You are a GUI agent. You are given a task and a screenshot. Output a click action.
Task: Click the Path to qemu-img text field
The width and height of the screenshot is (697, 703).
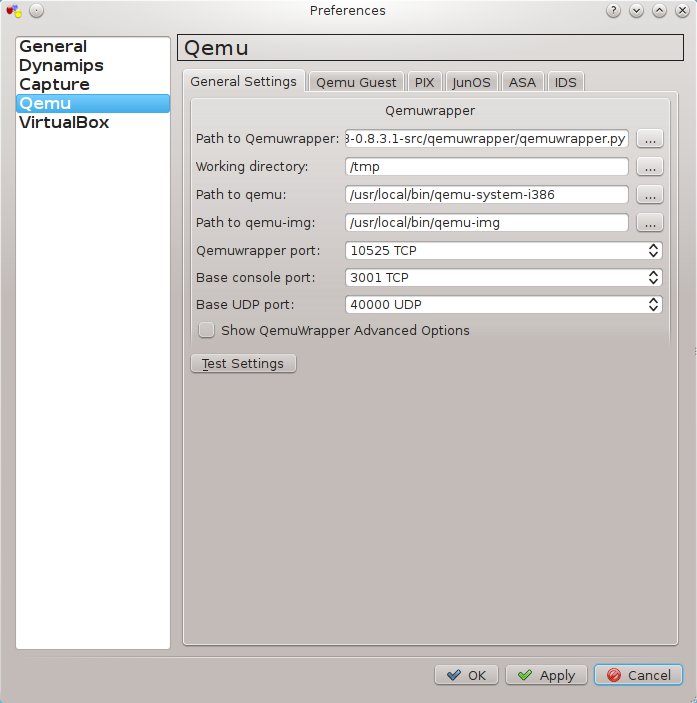[x=486, y=223]
